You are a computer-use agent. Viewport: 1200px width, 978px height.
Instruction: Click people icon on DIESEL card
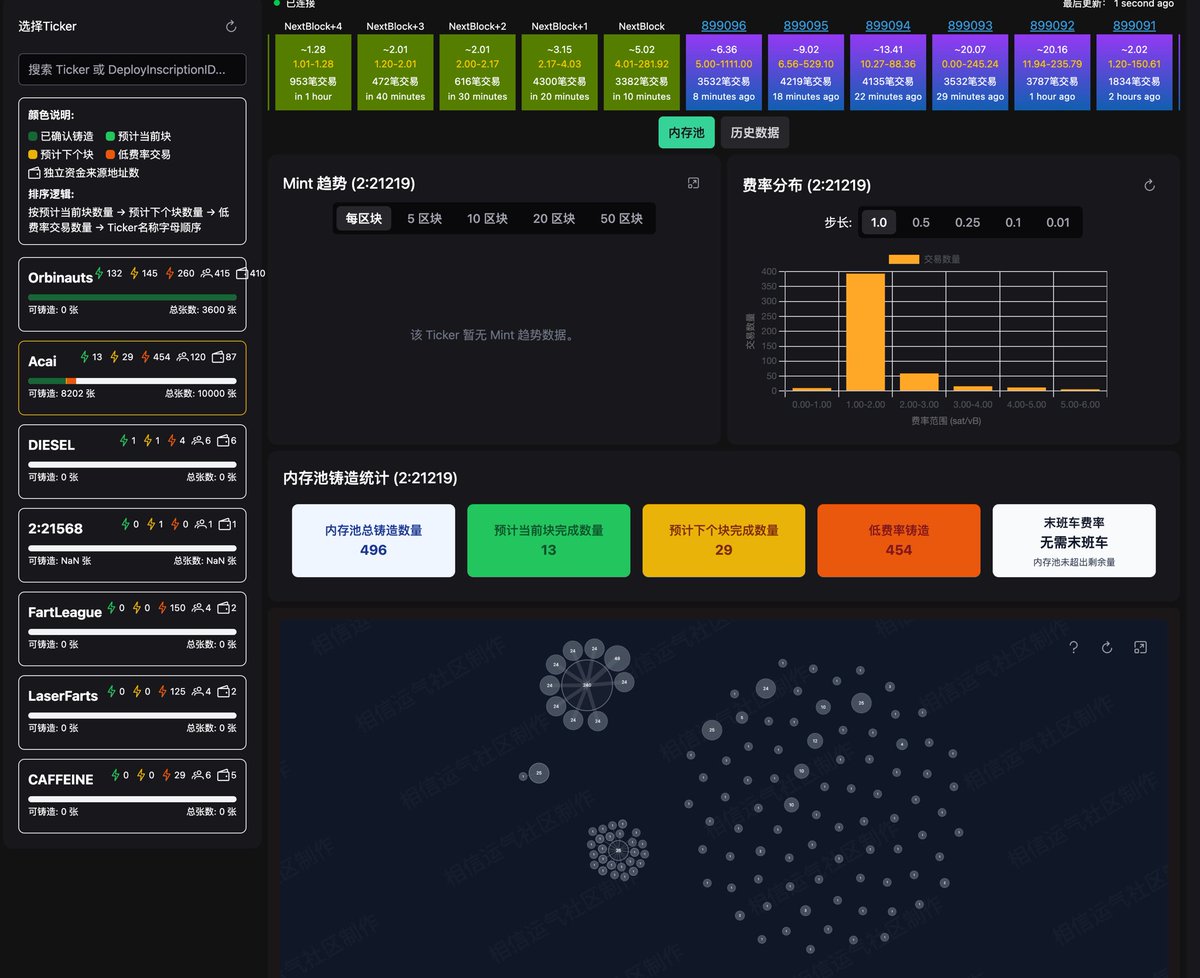tap(198, 441)
